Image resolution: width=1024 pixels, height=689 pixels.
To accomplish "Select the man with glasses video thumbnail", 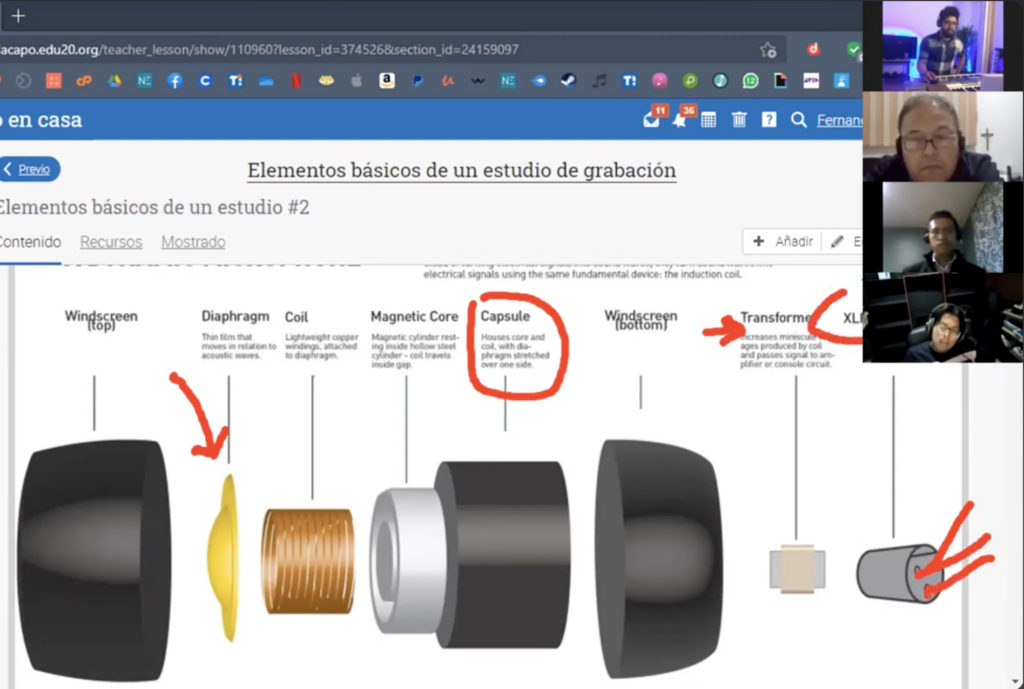I will click(942, 136).
